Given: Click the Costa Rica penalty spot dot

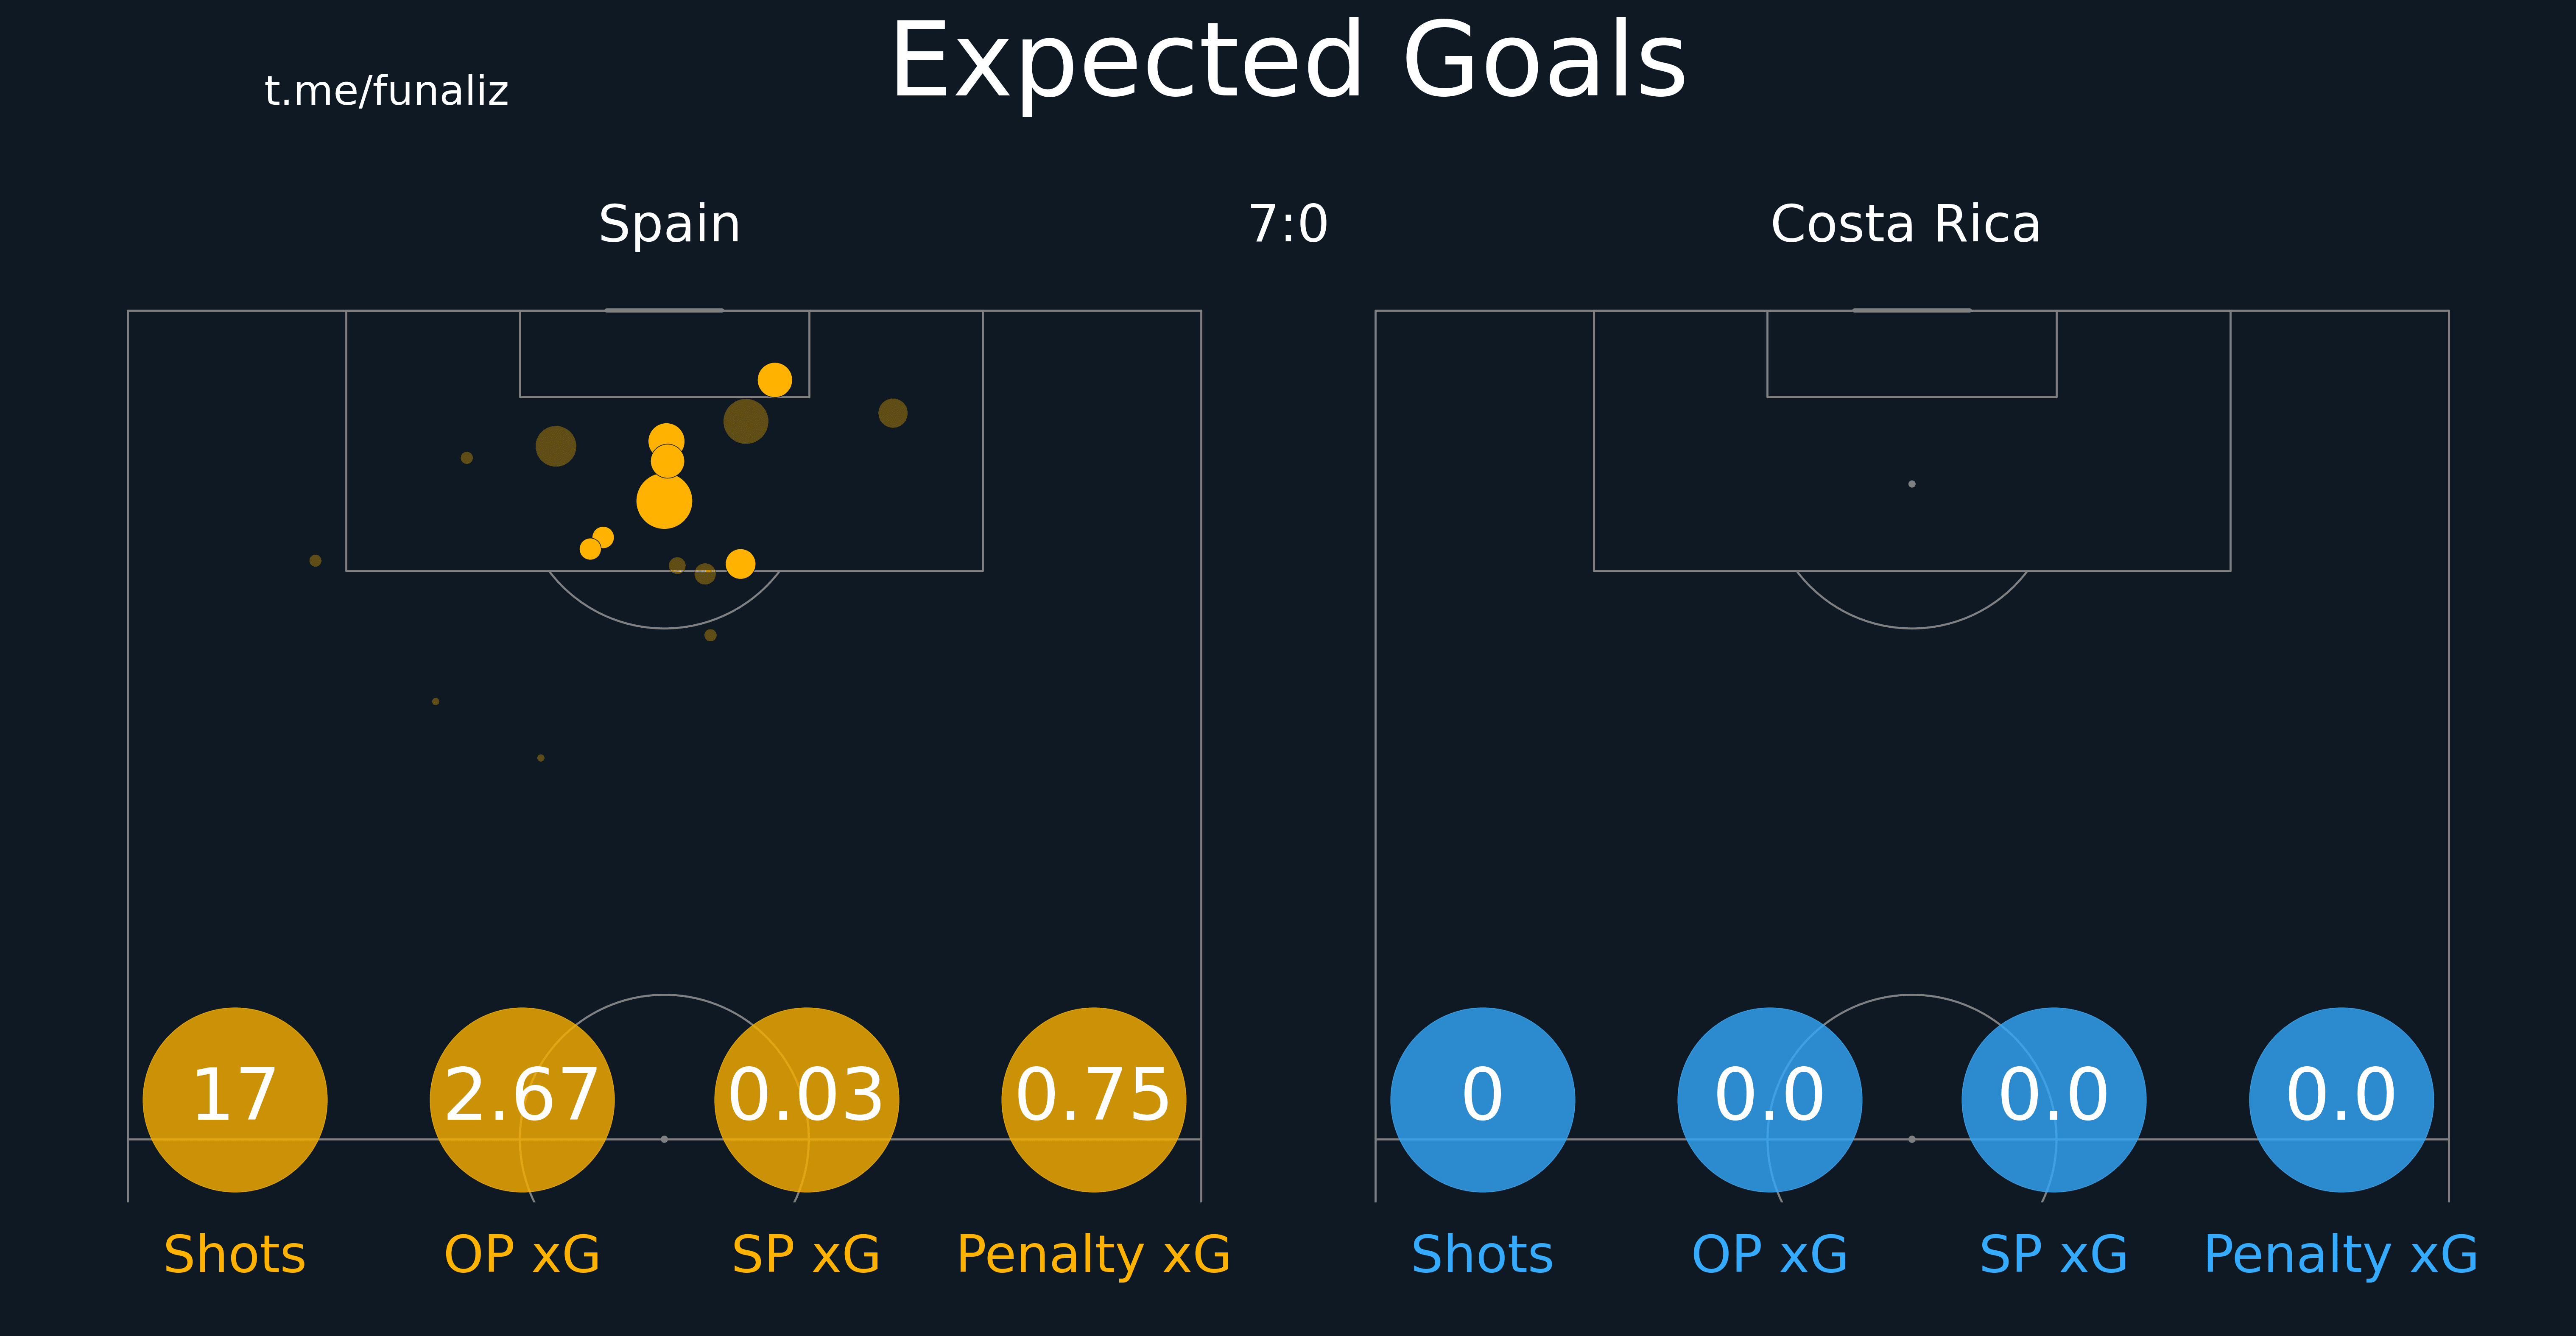Looking at the screenshot, I should click(1912, 484).
